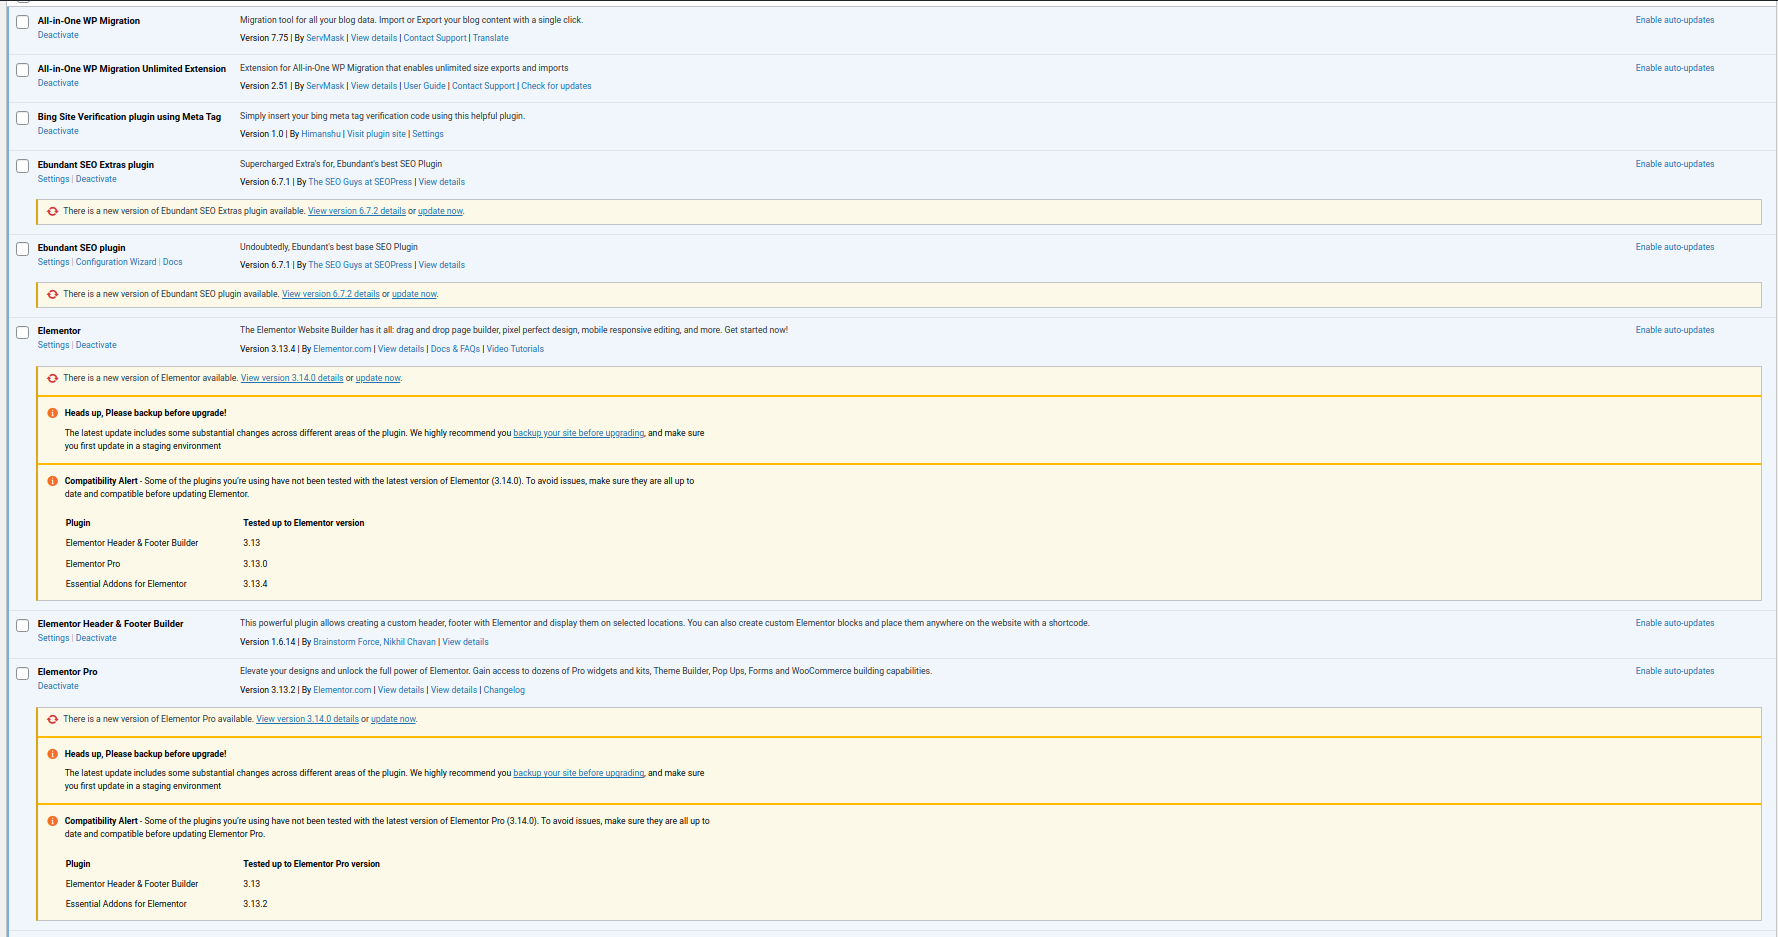Open Video Tutorials link for Elementor

pyautogui.click(x=515, y=349)
